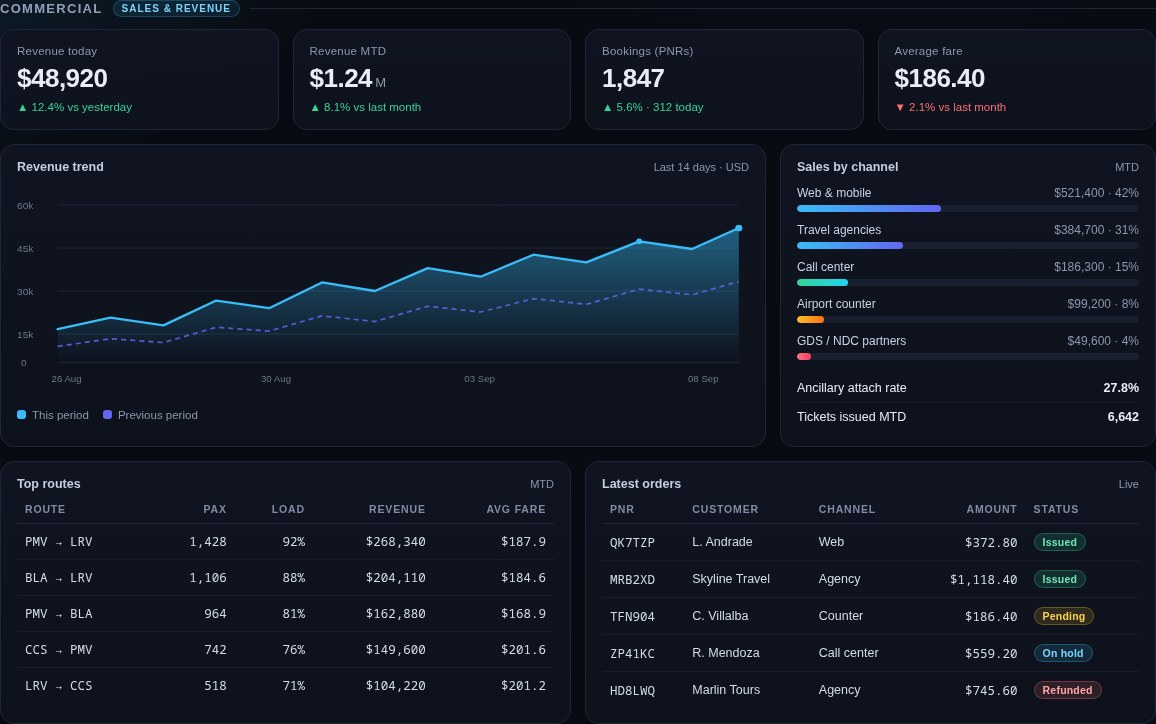1156x724 pixels.
Task: Click the Travel agencies progress bar
Action: pyautogui.click(x=967, y=246)
